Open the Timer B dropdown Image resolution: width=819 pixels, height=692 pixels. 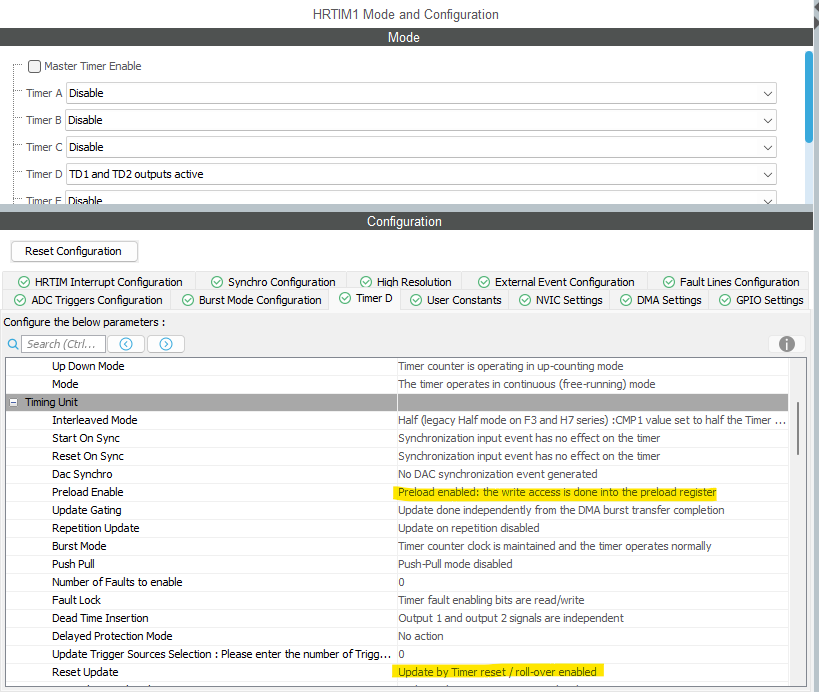tap(421, 120)
